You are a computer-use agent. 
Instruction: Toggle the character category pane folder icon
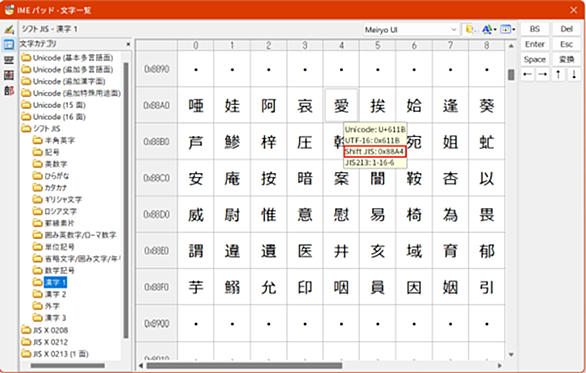click(x=469, y=29)
